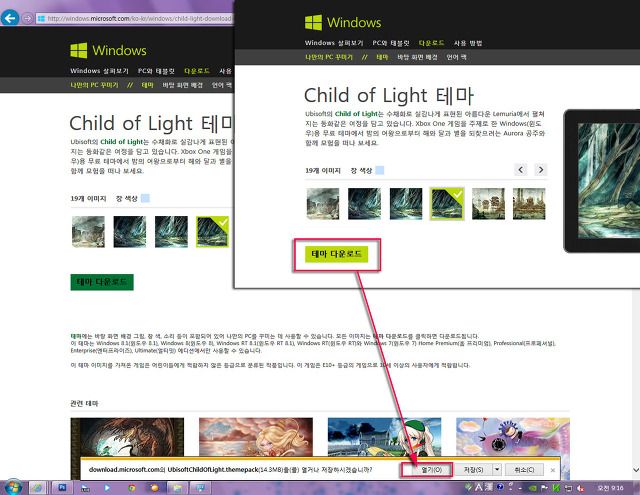Expand the dropdown arrow beside '저장(S)'

click(x=497, y=470)
